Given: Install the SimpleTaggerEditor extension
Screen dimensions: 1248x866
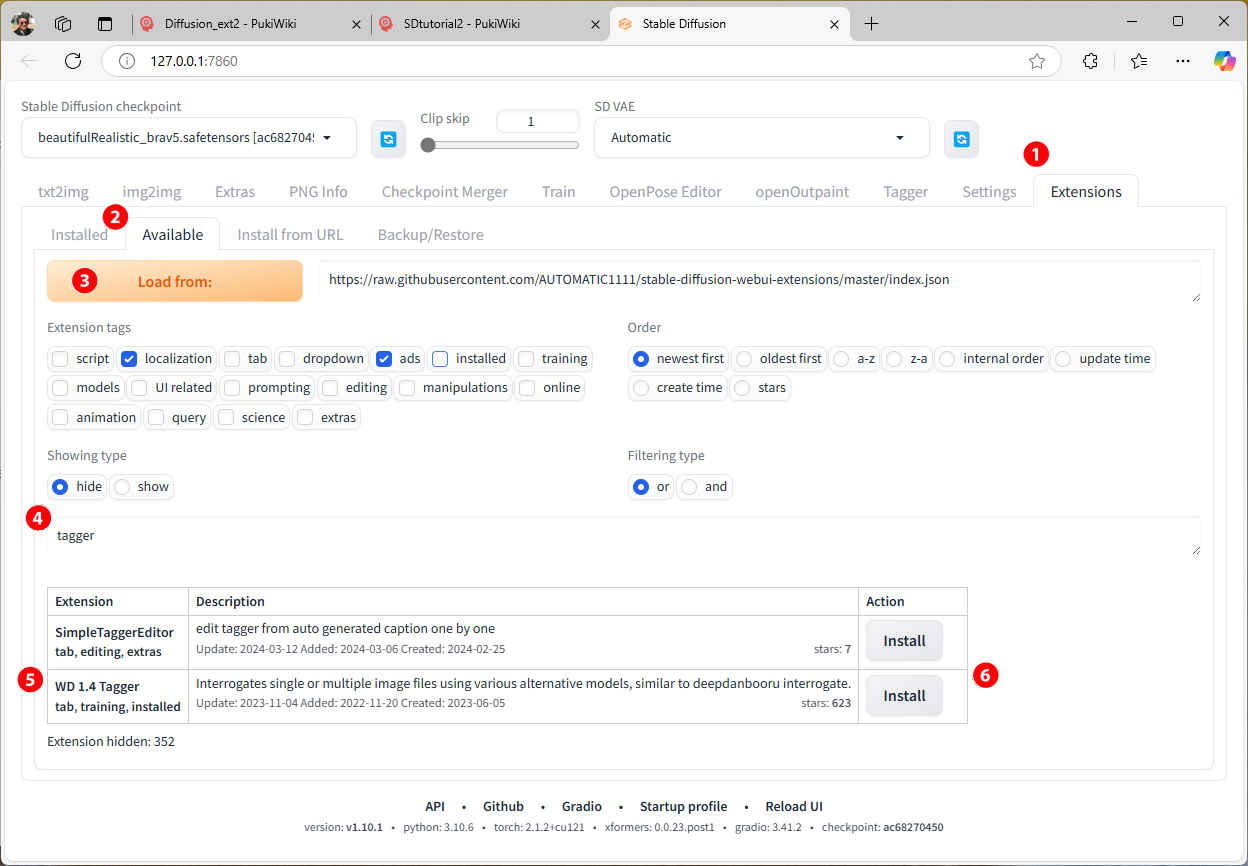Looking at the screenshot, I should click(x=904, y=641).
